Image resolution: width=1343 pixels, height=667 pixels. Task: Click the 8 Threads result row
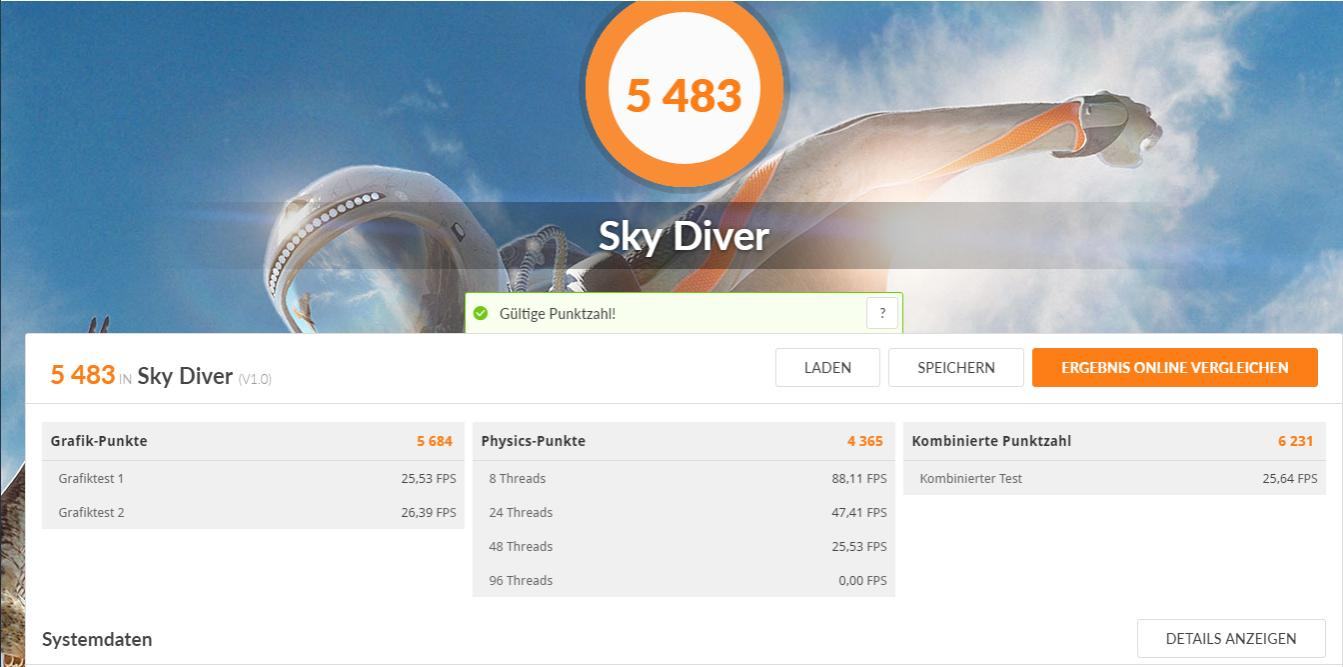pos(684,478)
